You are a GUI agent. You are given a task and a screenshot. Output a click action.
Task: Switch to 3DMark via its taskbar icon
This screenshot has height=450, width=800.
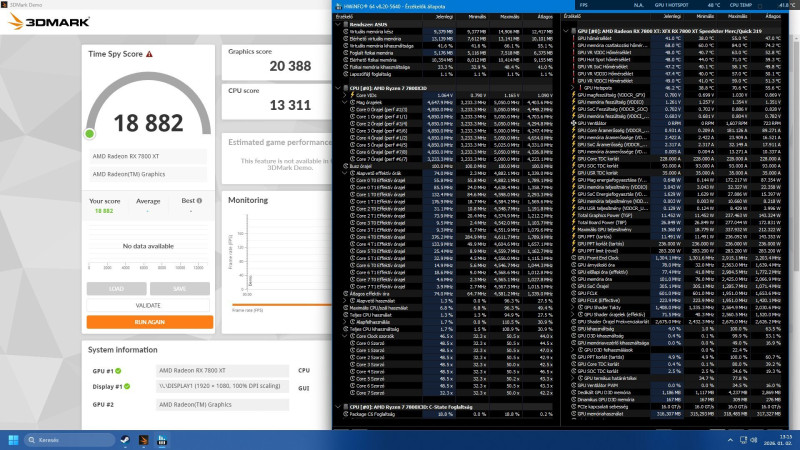(x=143, y=440)
